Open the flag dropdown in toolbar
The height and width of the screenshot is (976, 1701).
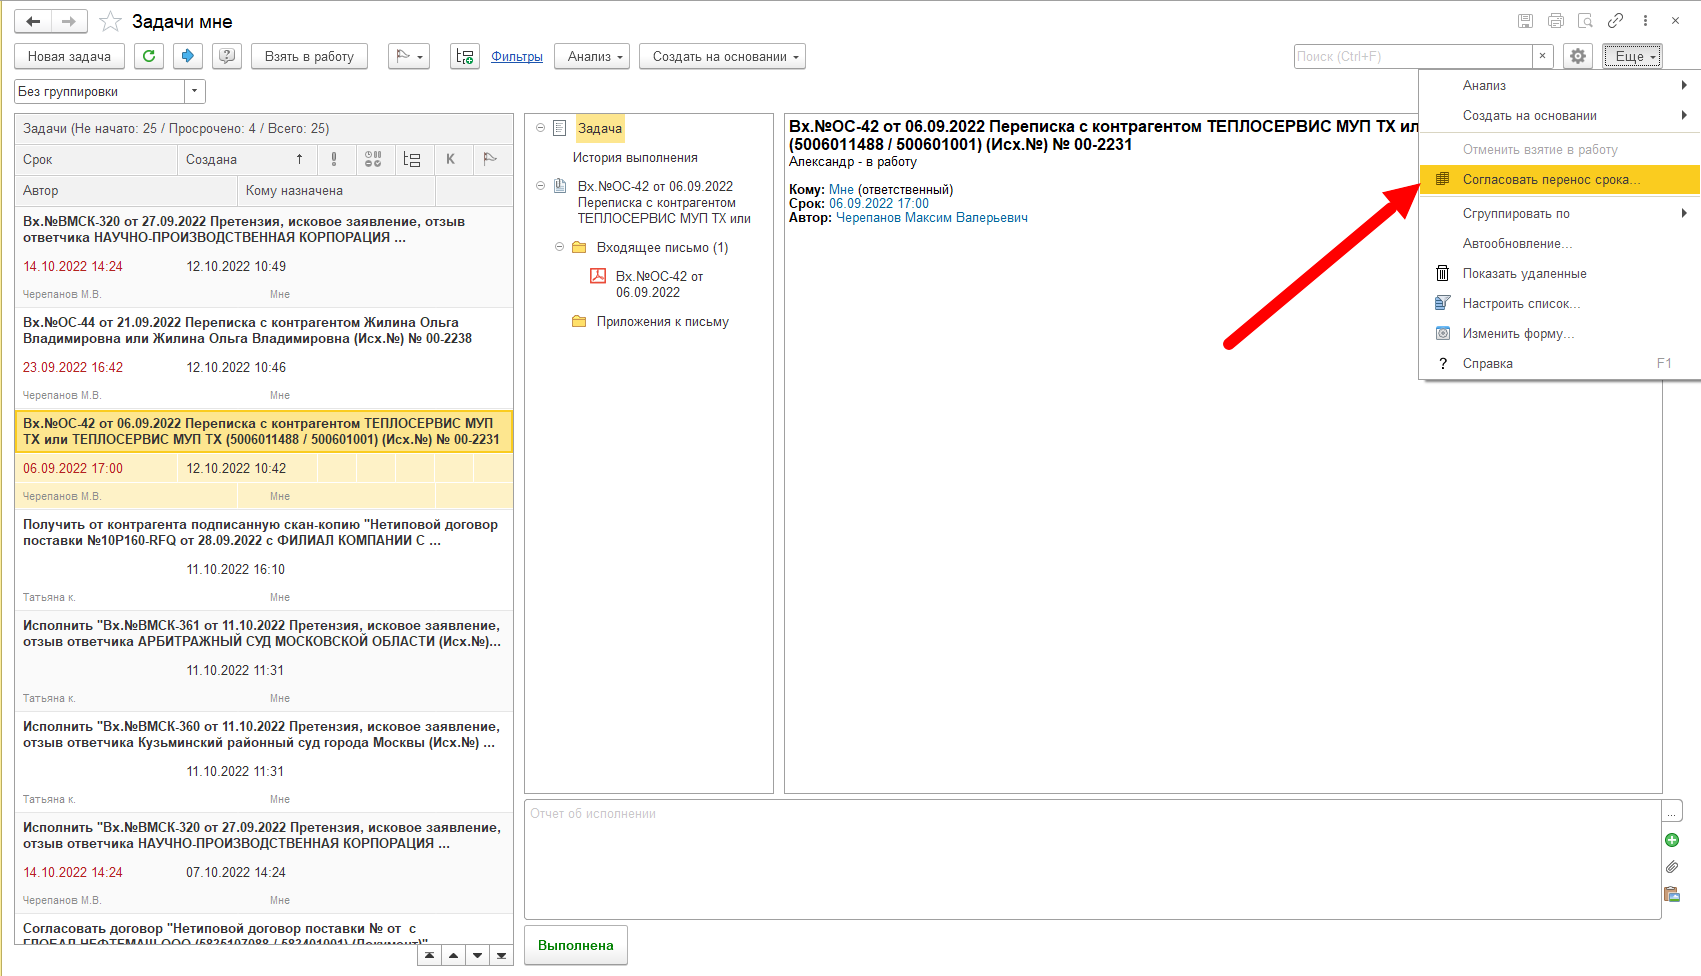pos(409,56)
